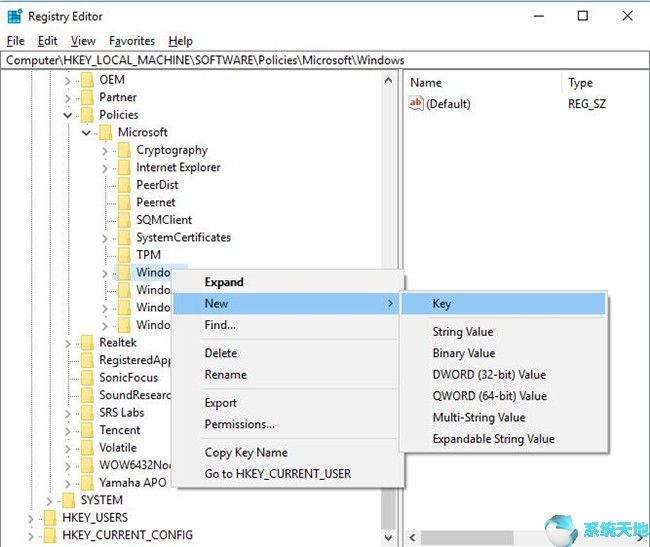
Task: Click the Realtek folder icon
Action: point(87,343)
